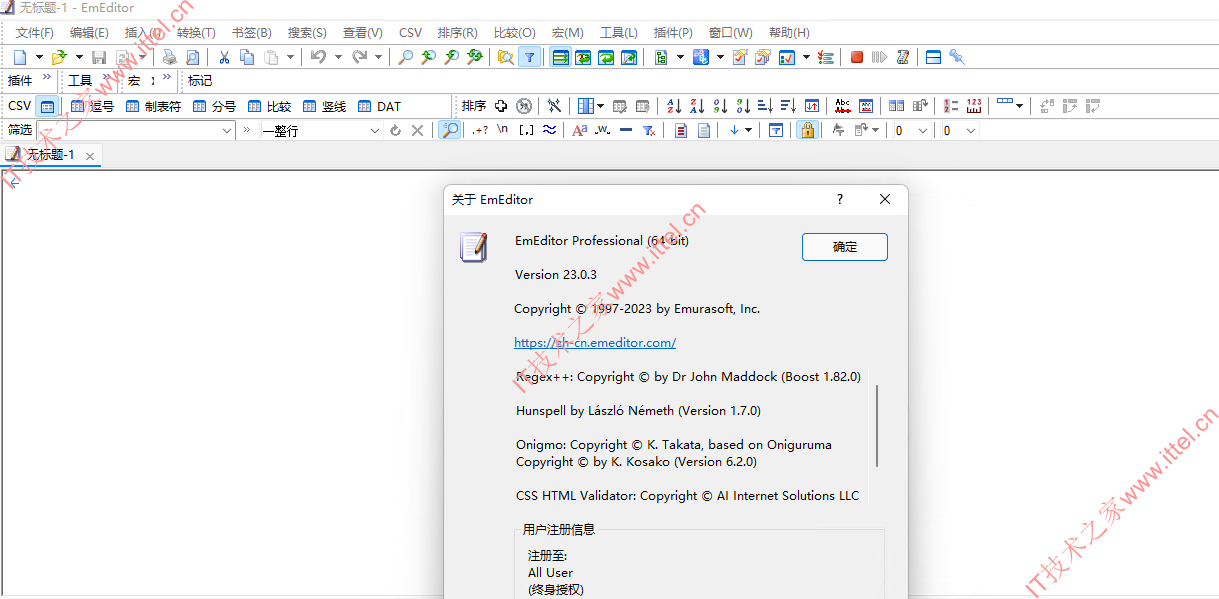Toggle the [,] embedded newlines filter option
The width and height of the screenshot is (1219, 599).
pos(526,130)
